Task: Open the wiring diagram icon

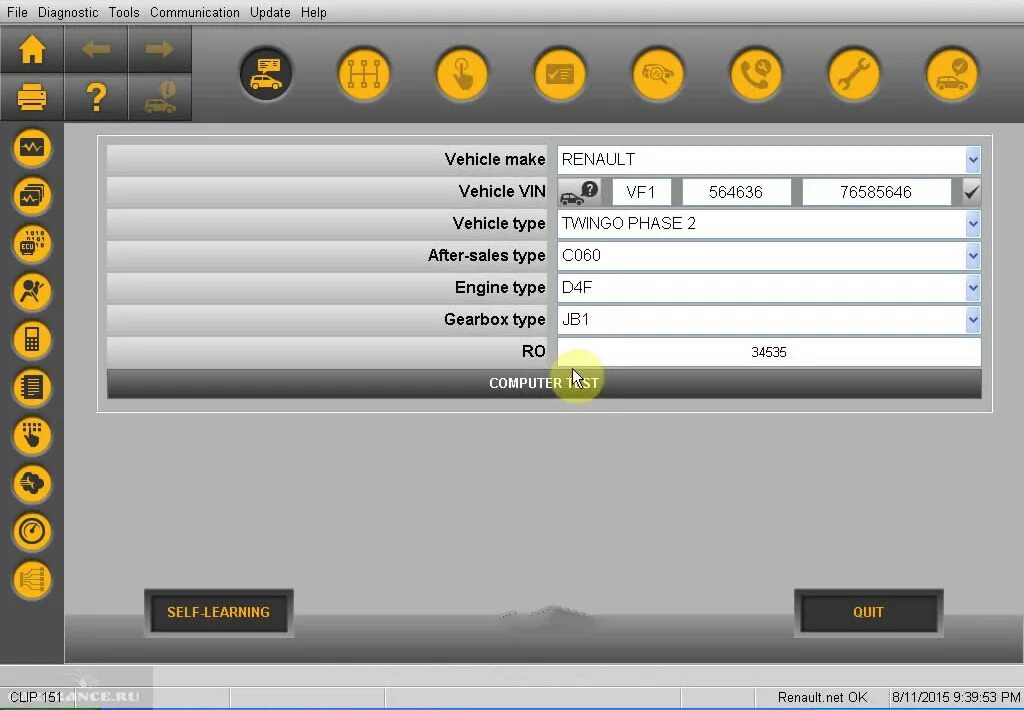Action: click(x=32, y=579)
